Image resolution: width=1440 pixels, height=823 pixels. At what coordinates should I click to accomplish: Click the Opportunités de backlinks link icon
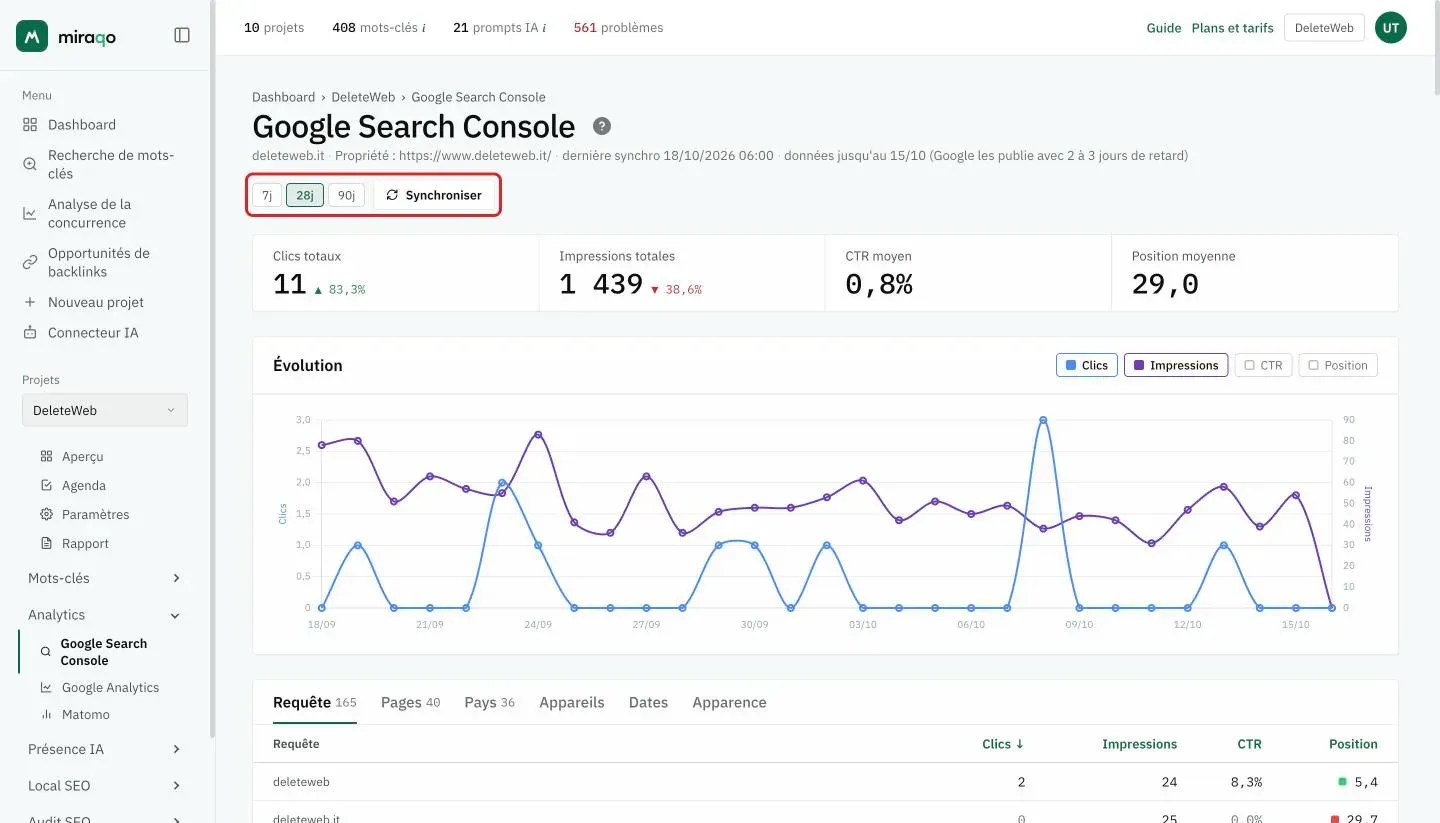click(x=30, y=262)
